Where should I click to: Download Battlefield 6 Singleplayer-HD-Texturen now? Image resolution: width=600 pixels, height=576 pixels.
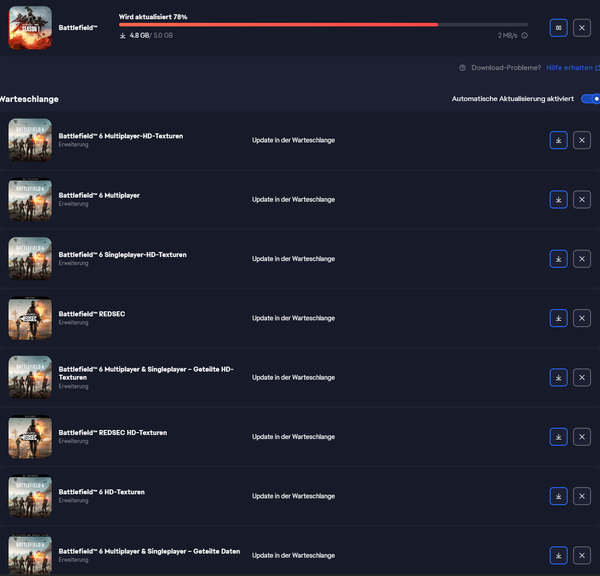[558, 259]
